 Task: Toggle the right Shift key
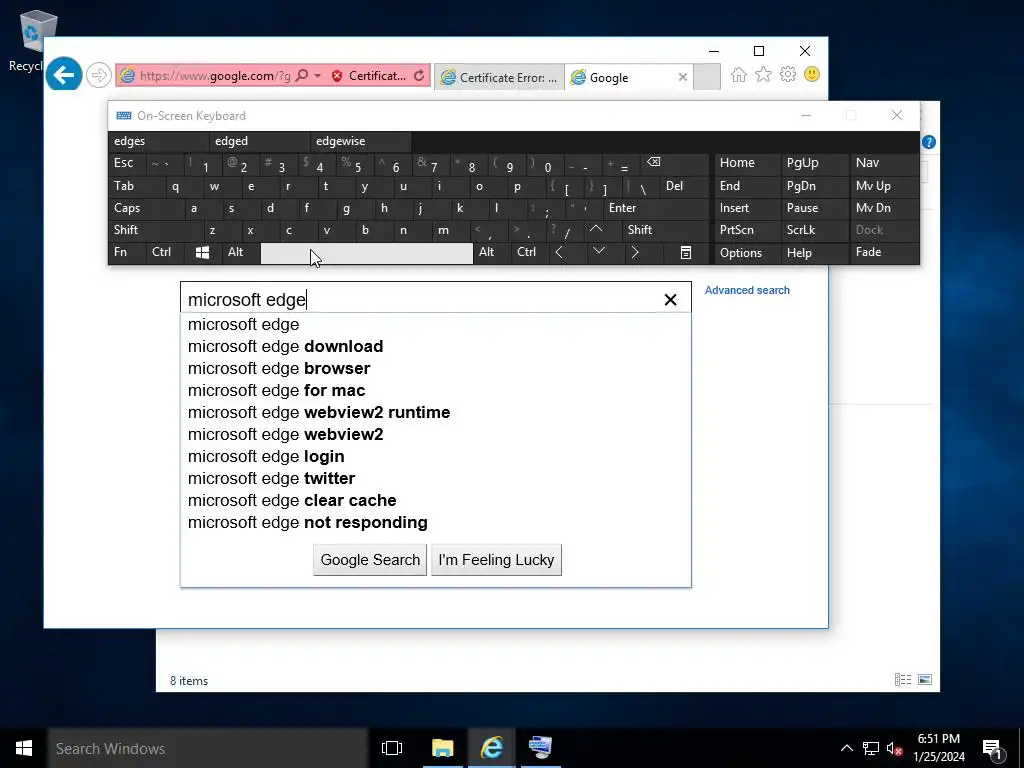(x=665, y=230)
